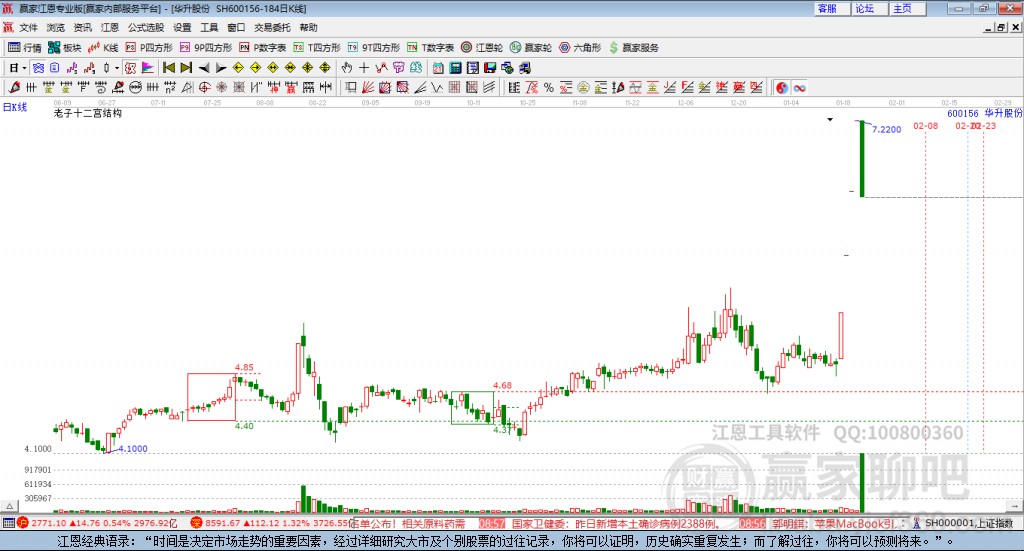Open the 行情 quotes view
This screenshot has height=551, width=1024.
[25, 48]
